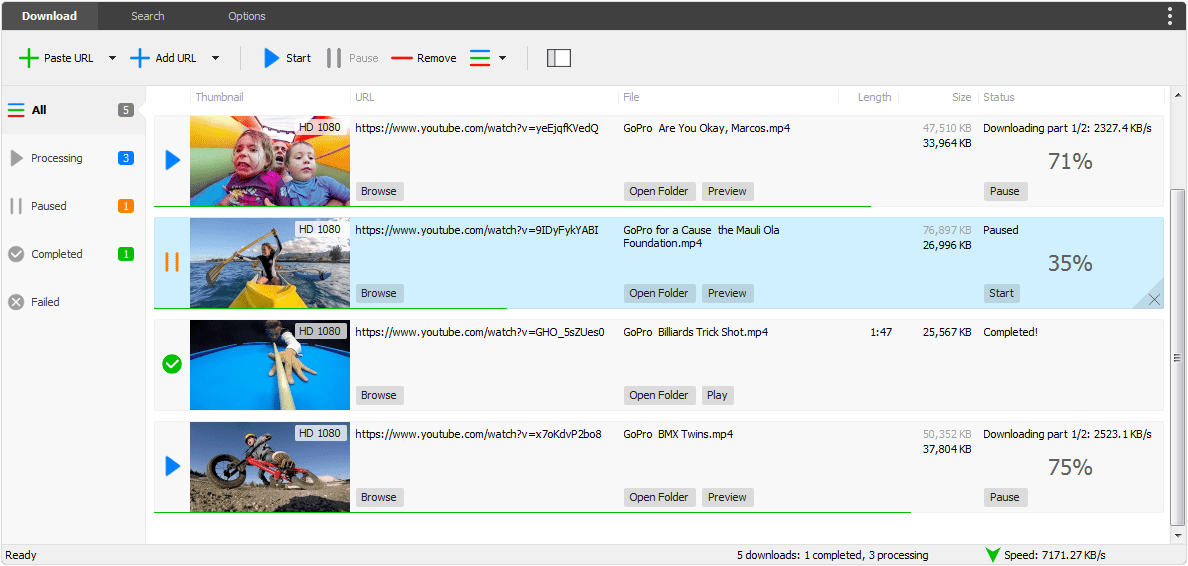1188x566 pixels.
Task: Click Browse button for Marcos video
Action: click(380, 191)
